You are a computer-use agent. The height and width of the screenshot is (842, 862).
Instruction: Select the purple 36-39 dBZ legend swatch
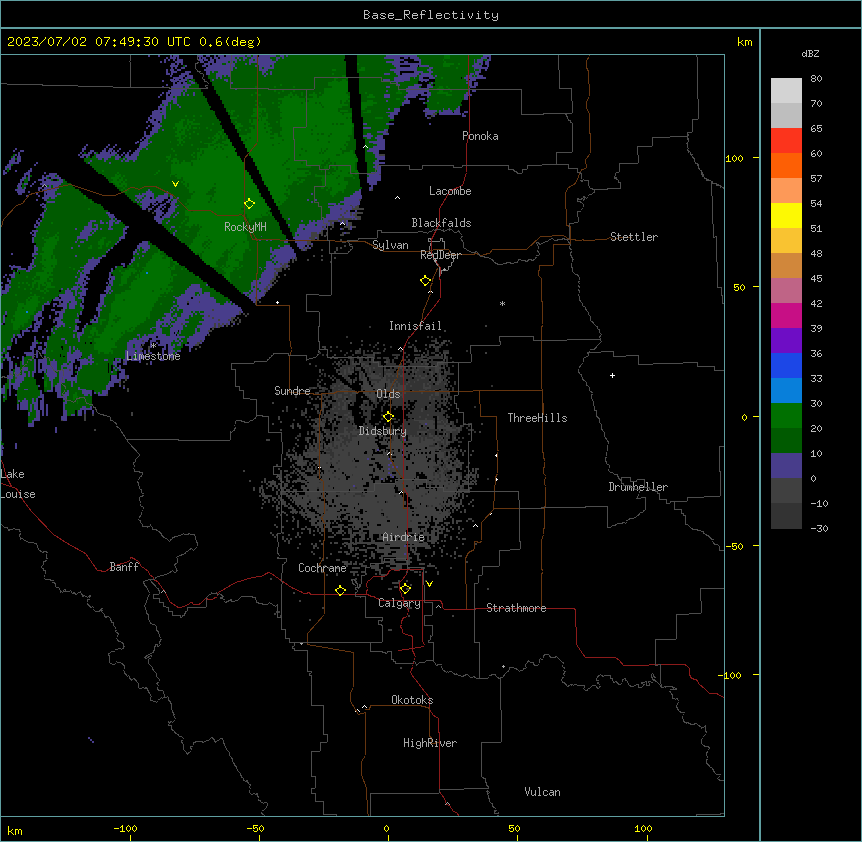pyautogui.click(x=786, y=341)
